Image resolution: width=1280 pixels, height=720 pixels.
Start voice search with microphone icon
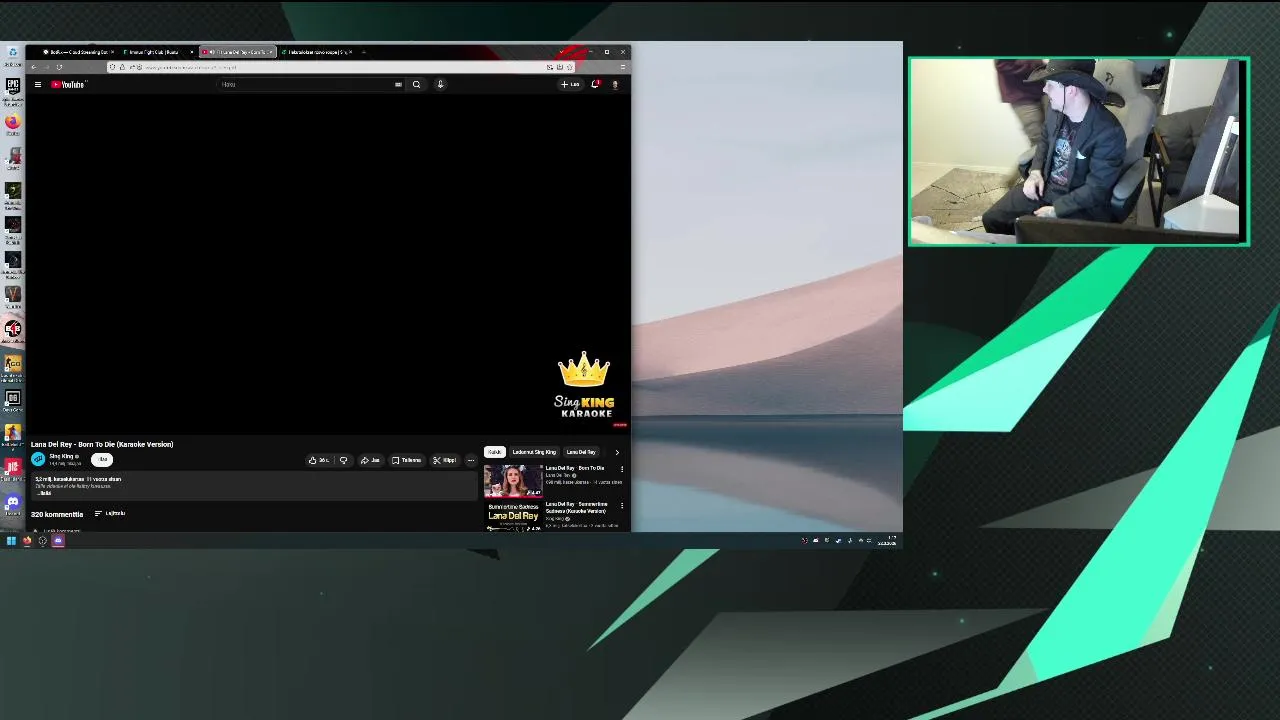pyautogui.click(x=440, y=85)
